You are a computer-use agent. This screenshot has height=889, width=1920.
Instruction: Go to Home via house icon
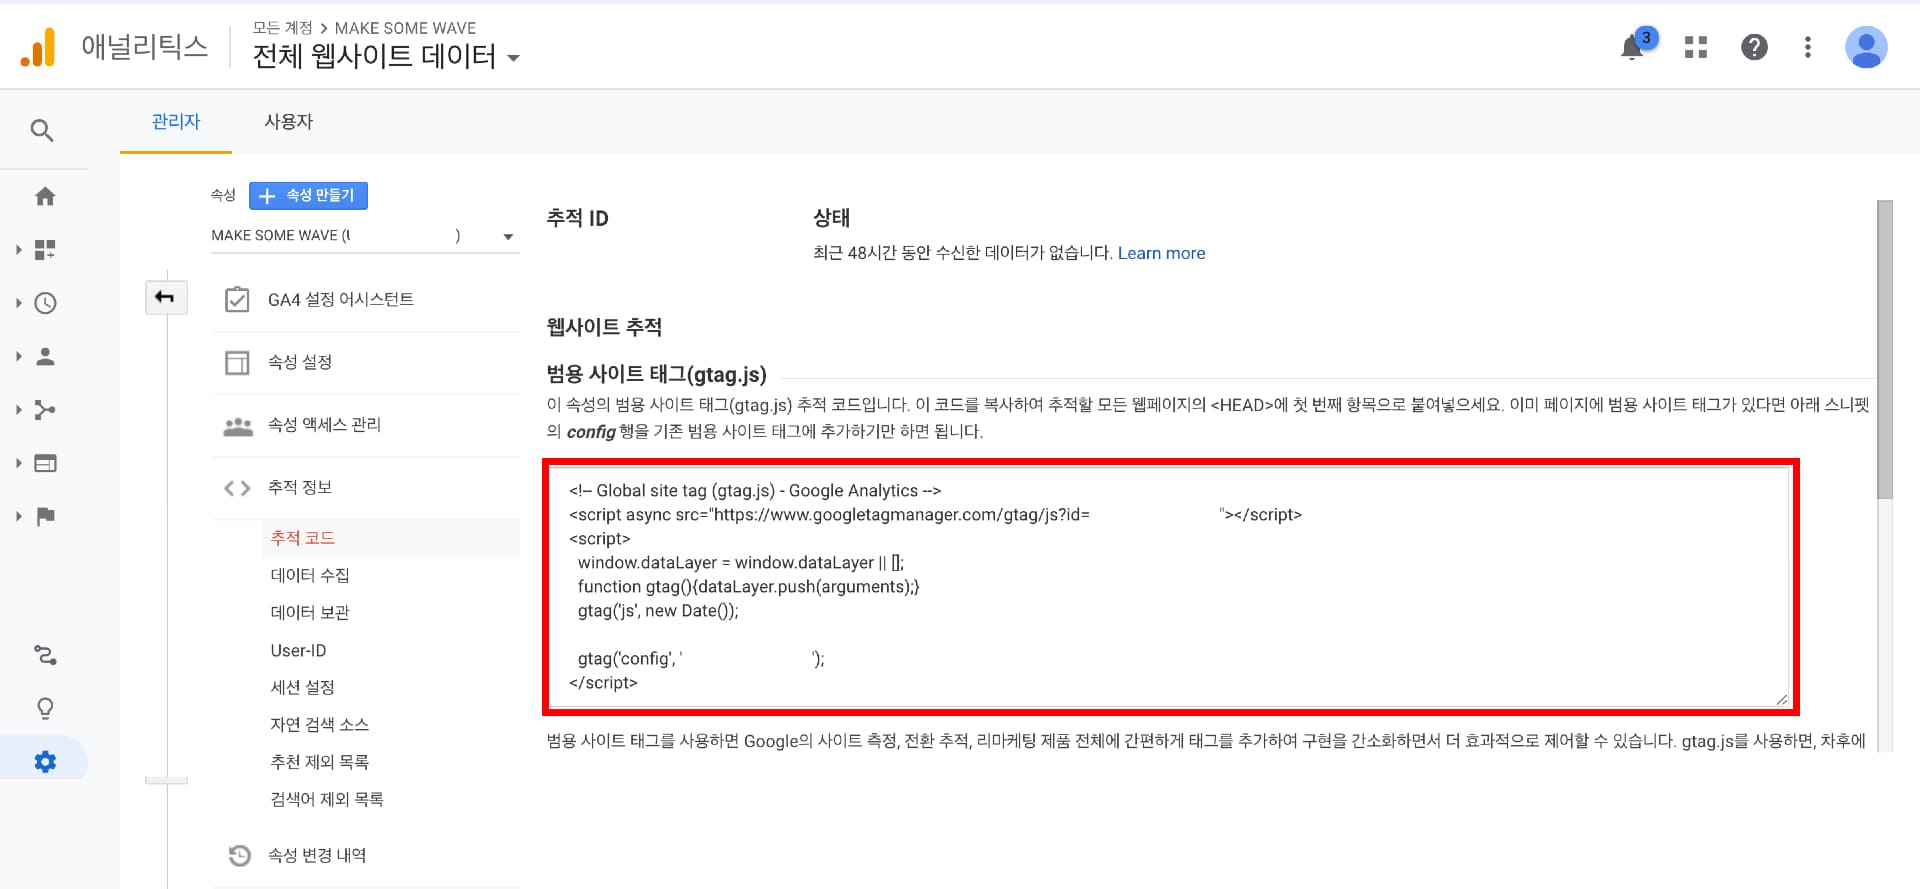pyautogui.click(x=45, y=196)
